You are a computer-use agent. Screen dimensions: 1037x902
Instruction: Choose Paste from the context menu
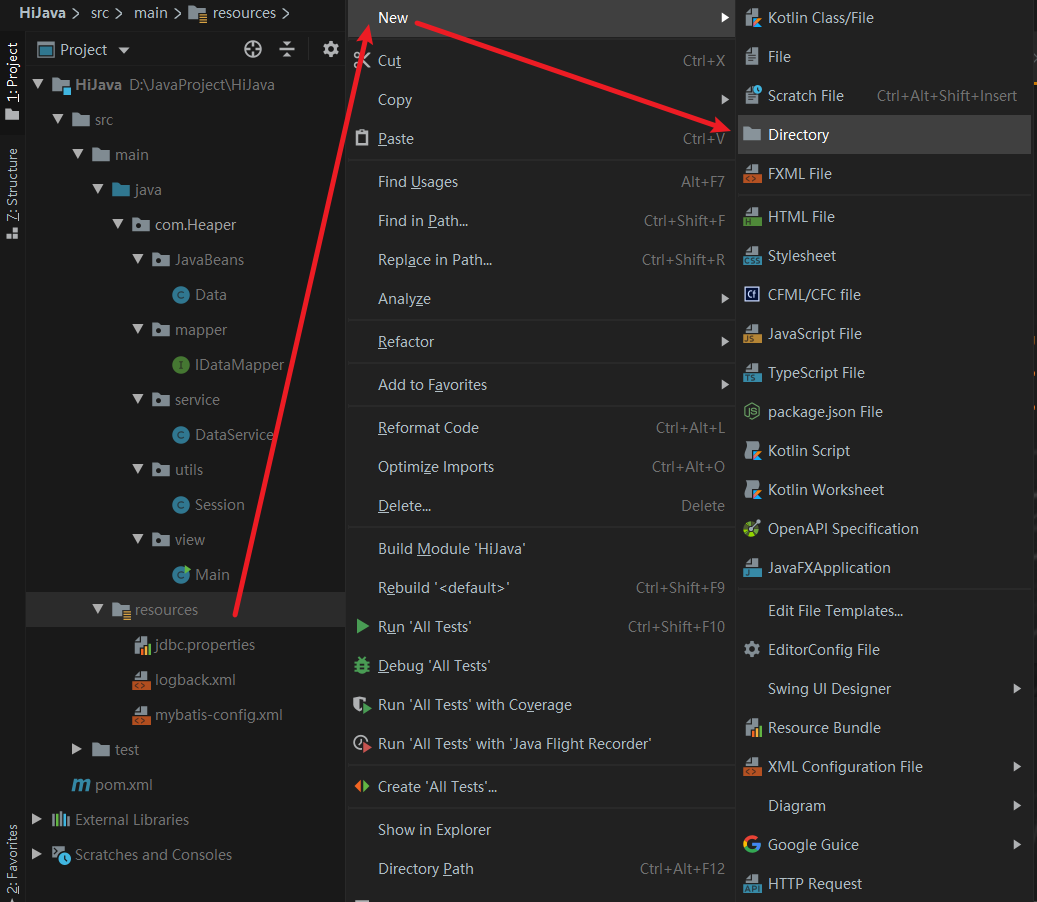tap(541, 139)
